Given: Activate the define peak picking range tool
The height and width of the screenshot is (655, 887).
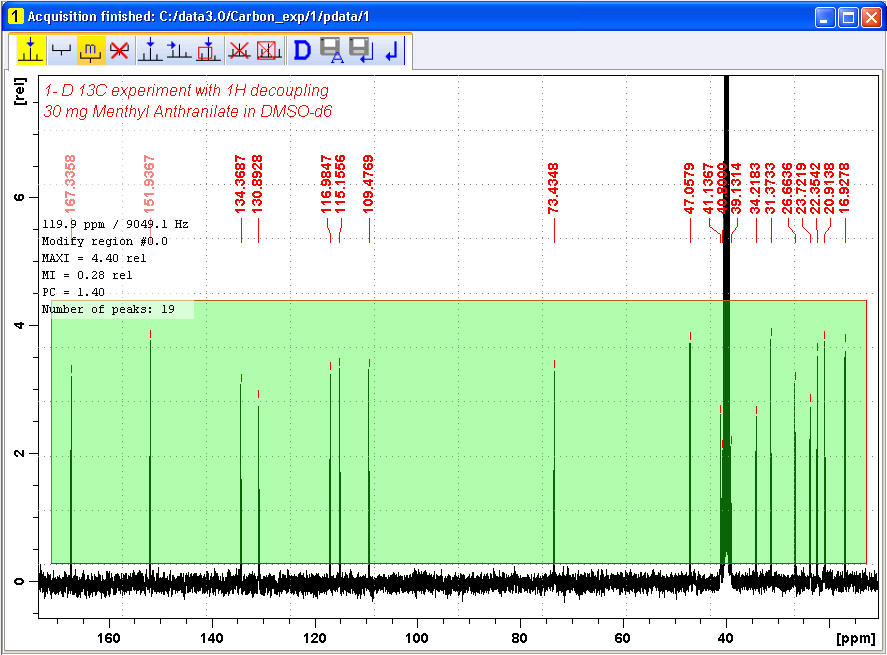Looking at the screenshot, I should pyautogui.click(x=31, y=50).
